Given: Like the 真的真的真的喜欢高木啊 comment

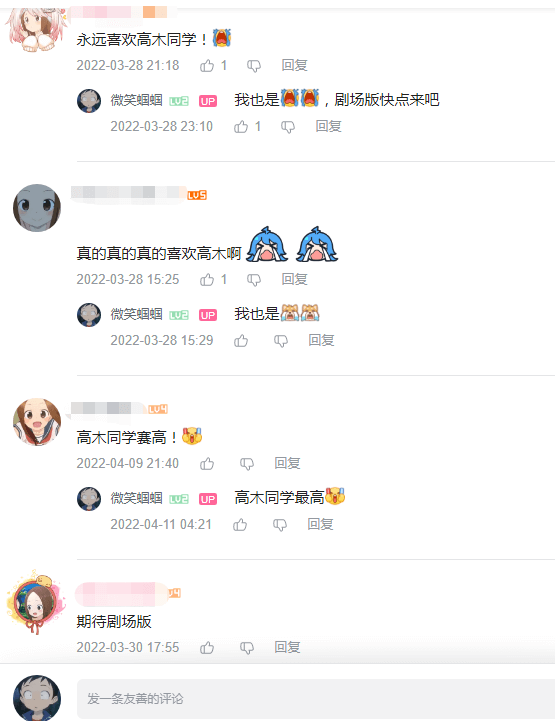Looking at the screenshot, I should 207,280.
